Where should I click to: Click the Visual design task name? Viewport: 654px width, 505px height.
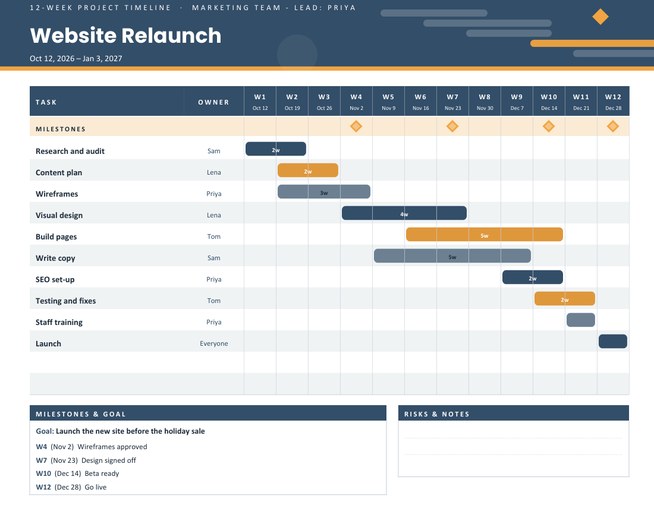click(x=59, y=215)
